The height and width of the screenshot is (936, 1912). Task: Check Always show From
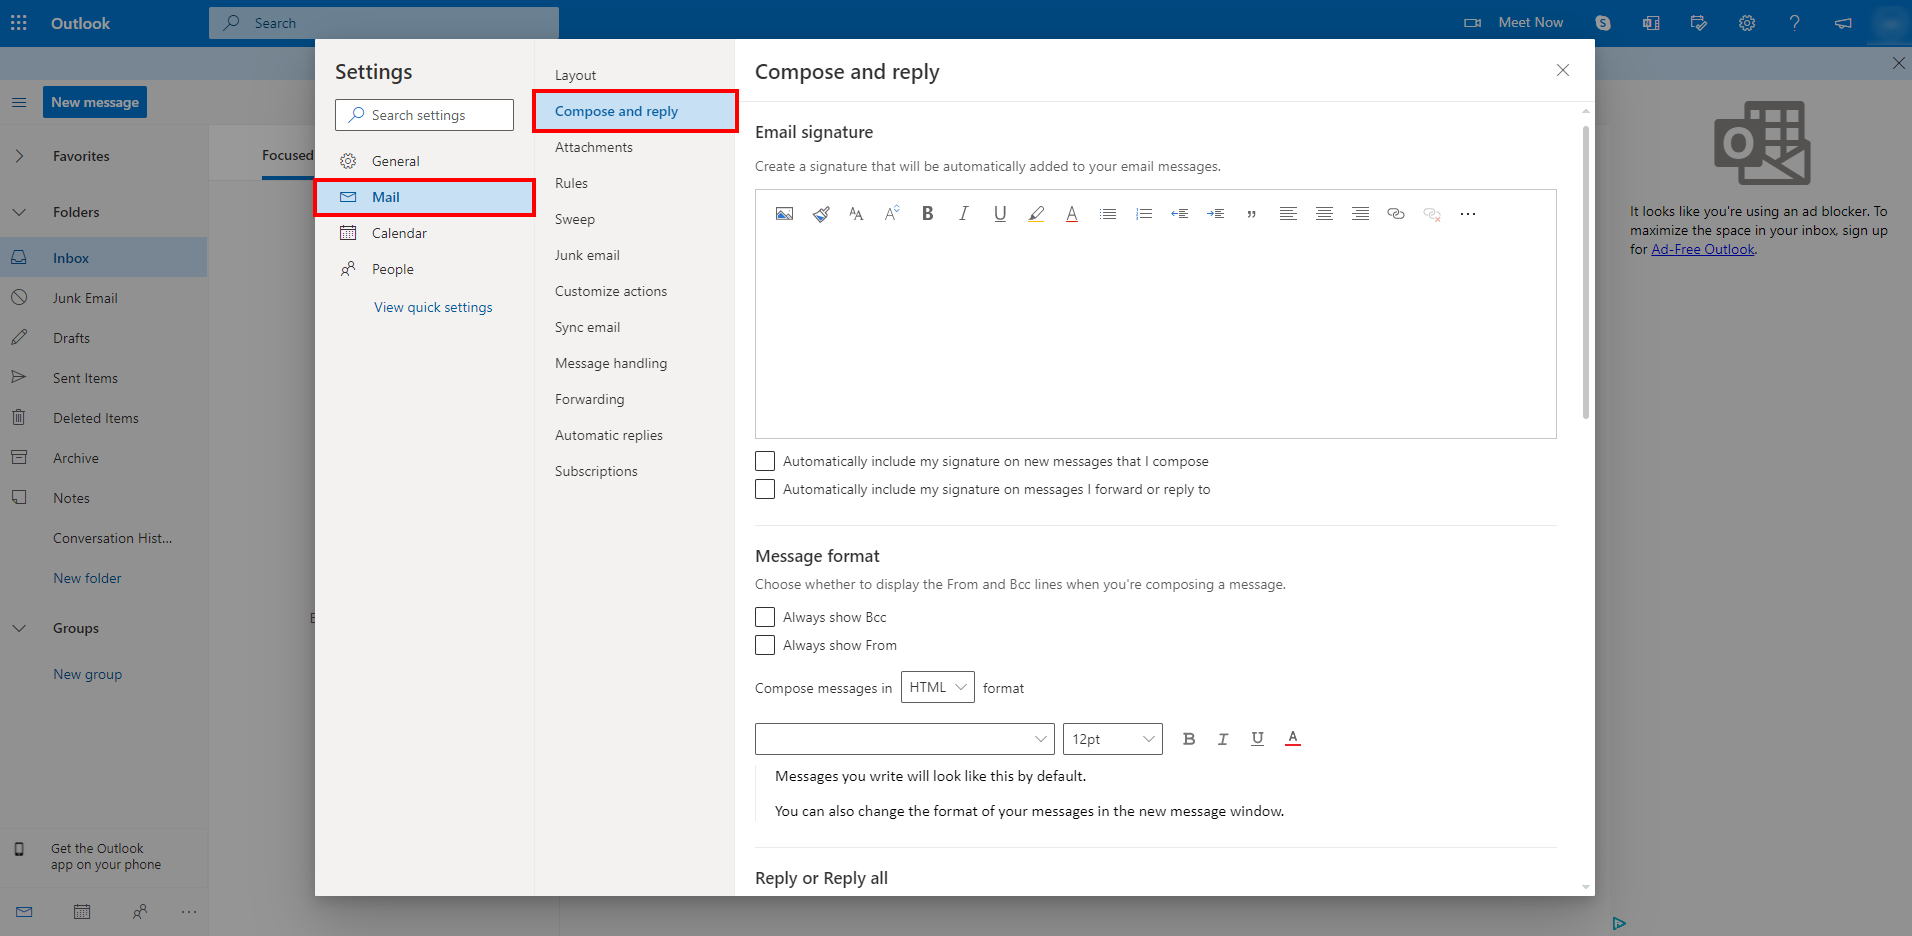765,645
